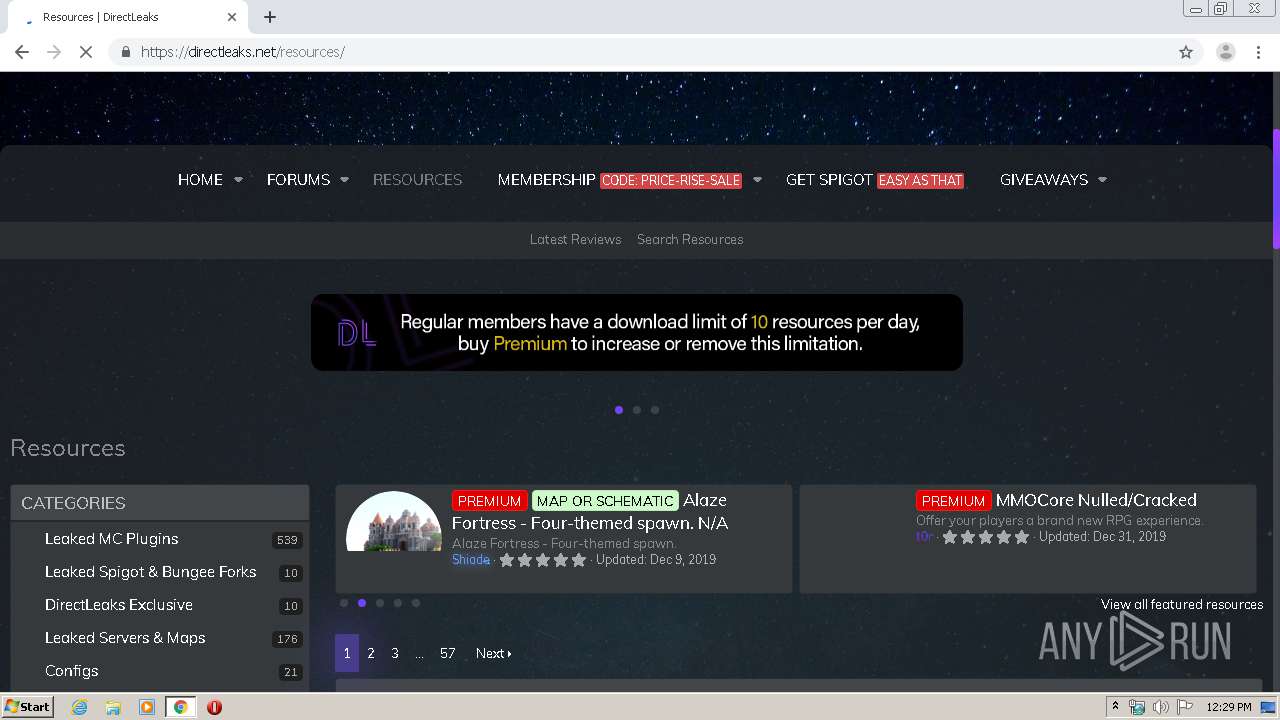1280x720 pixels.
Task: View site info via the lock icon
Action: (125, 52)
